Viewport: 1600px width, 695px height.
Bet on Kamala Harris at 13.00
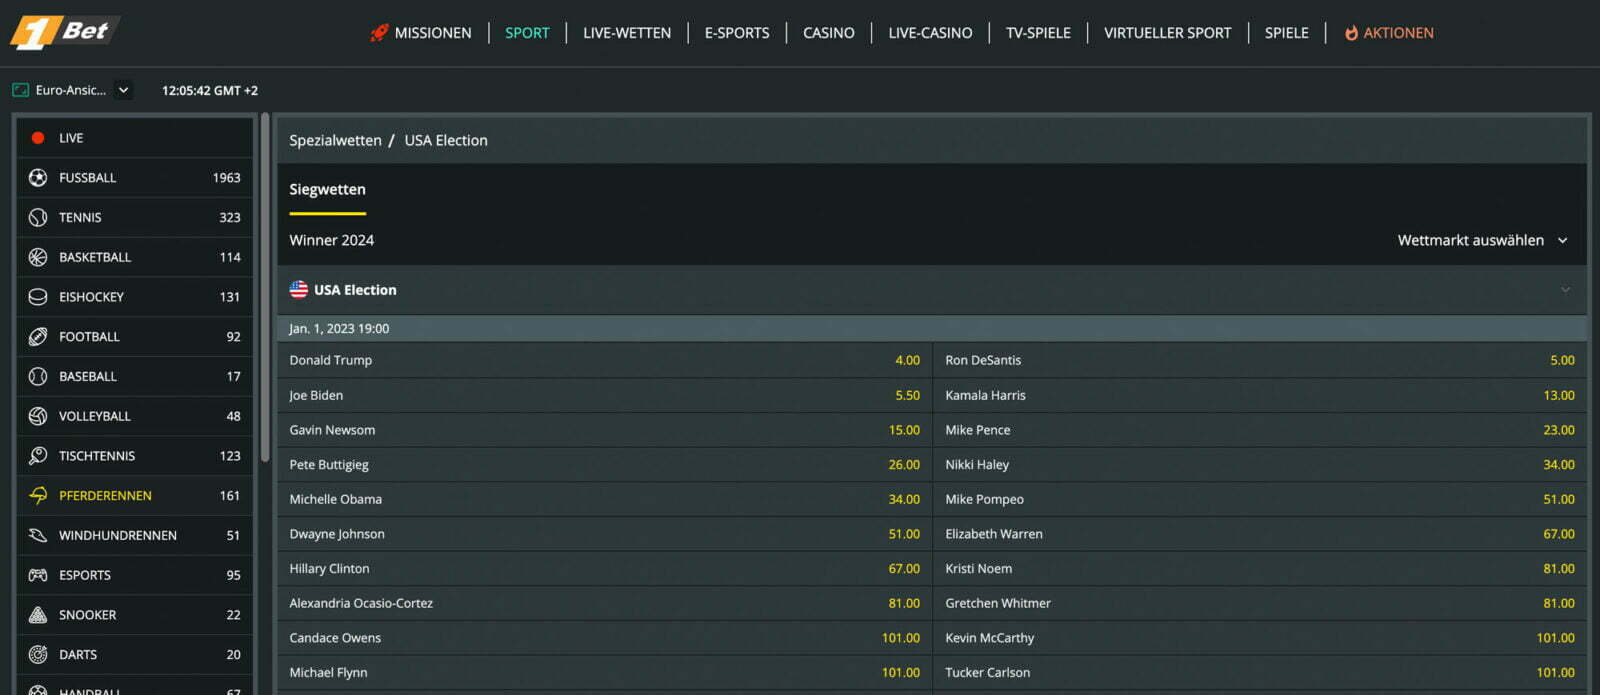click(1260, 395)
